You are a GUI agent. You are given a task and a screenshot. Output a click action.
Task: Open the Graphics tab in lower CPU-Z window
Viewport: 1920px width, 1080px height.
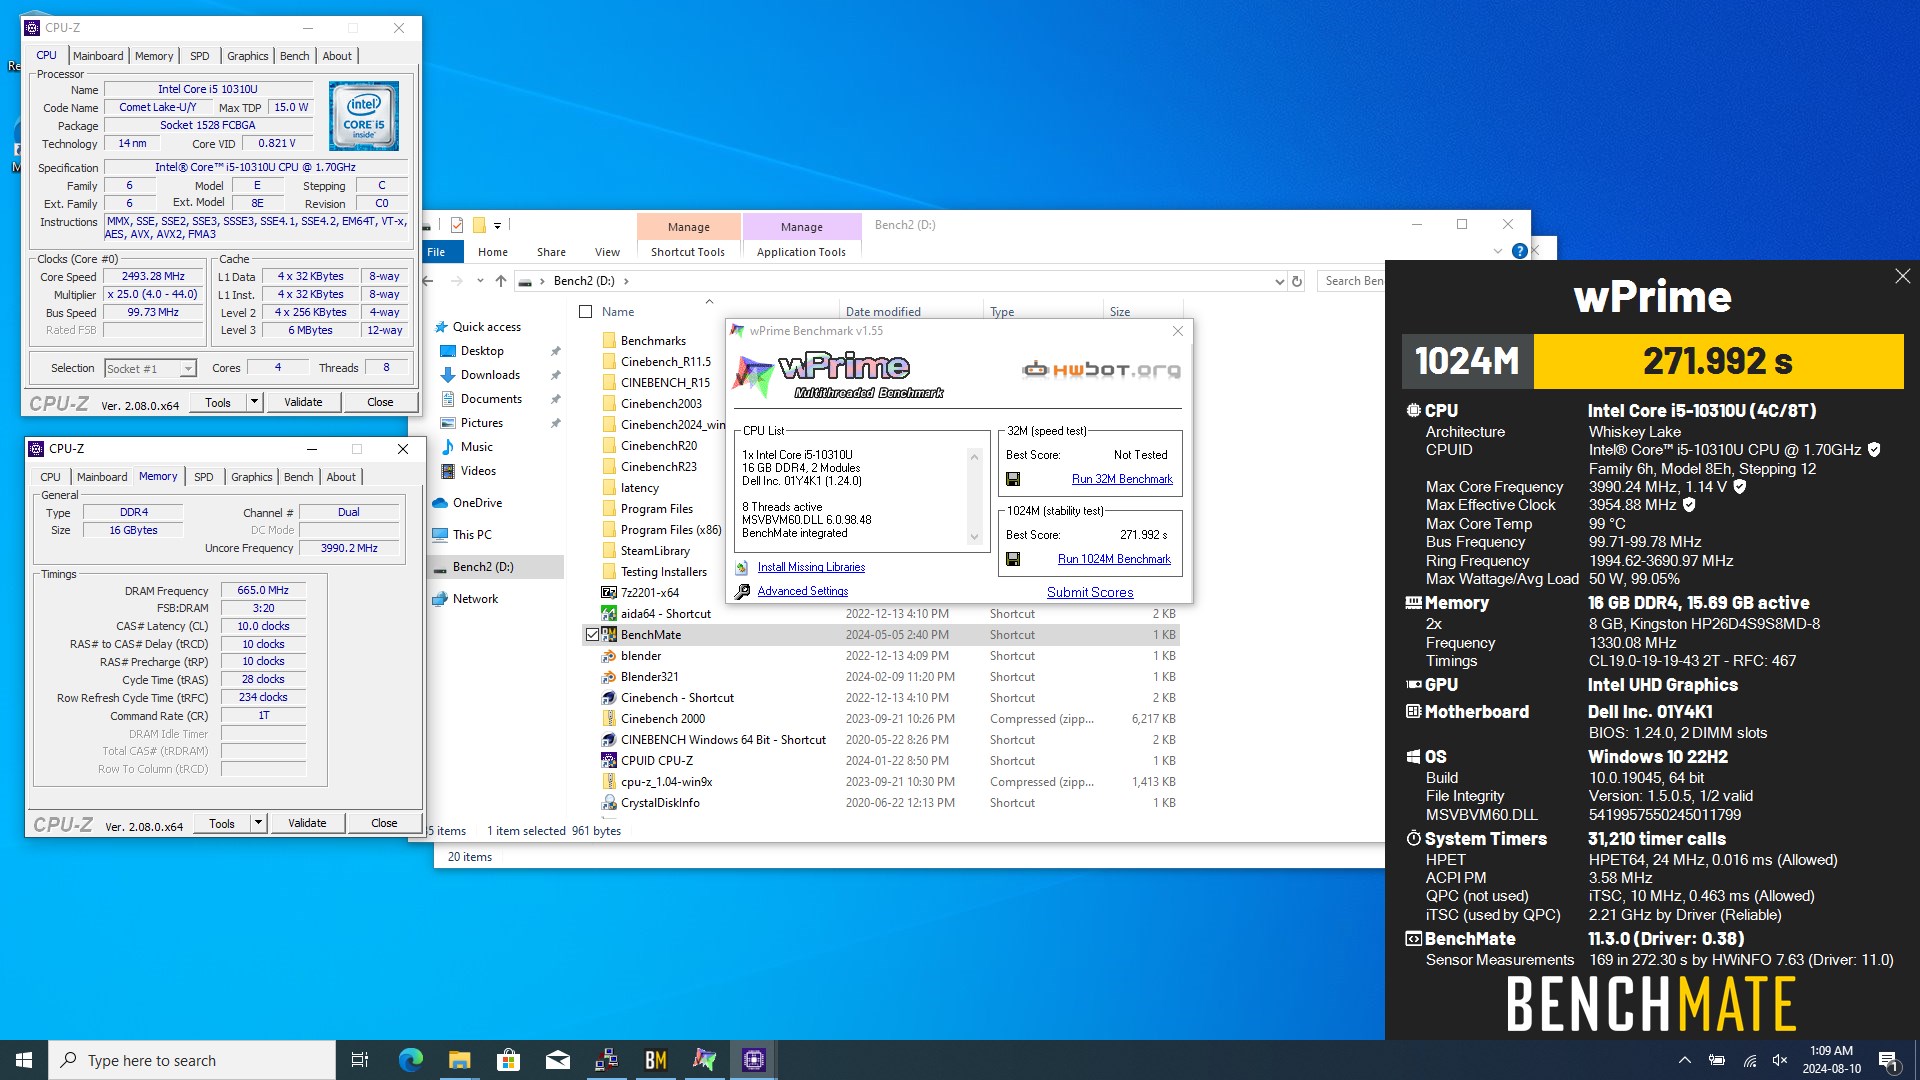point(251,477)
